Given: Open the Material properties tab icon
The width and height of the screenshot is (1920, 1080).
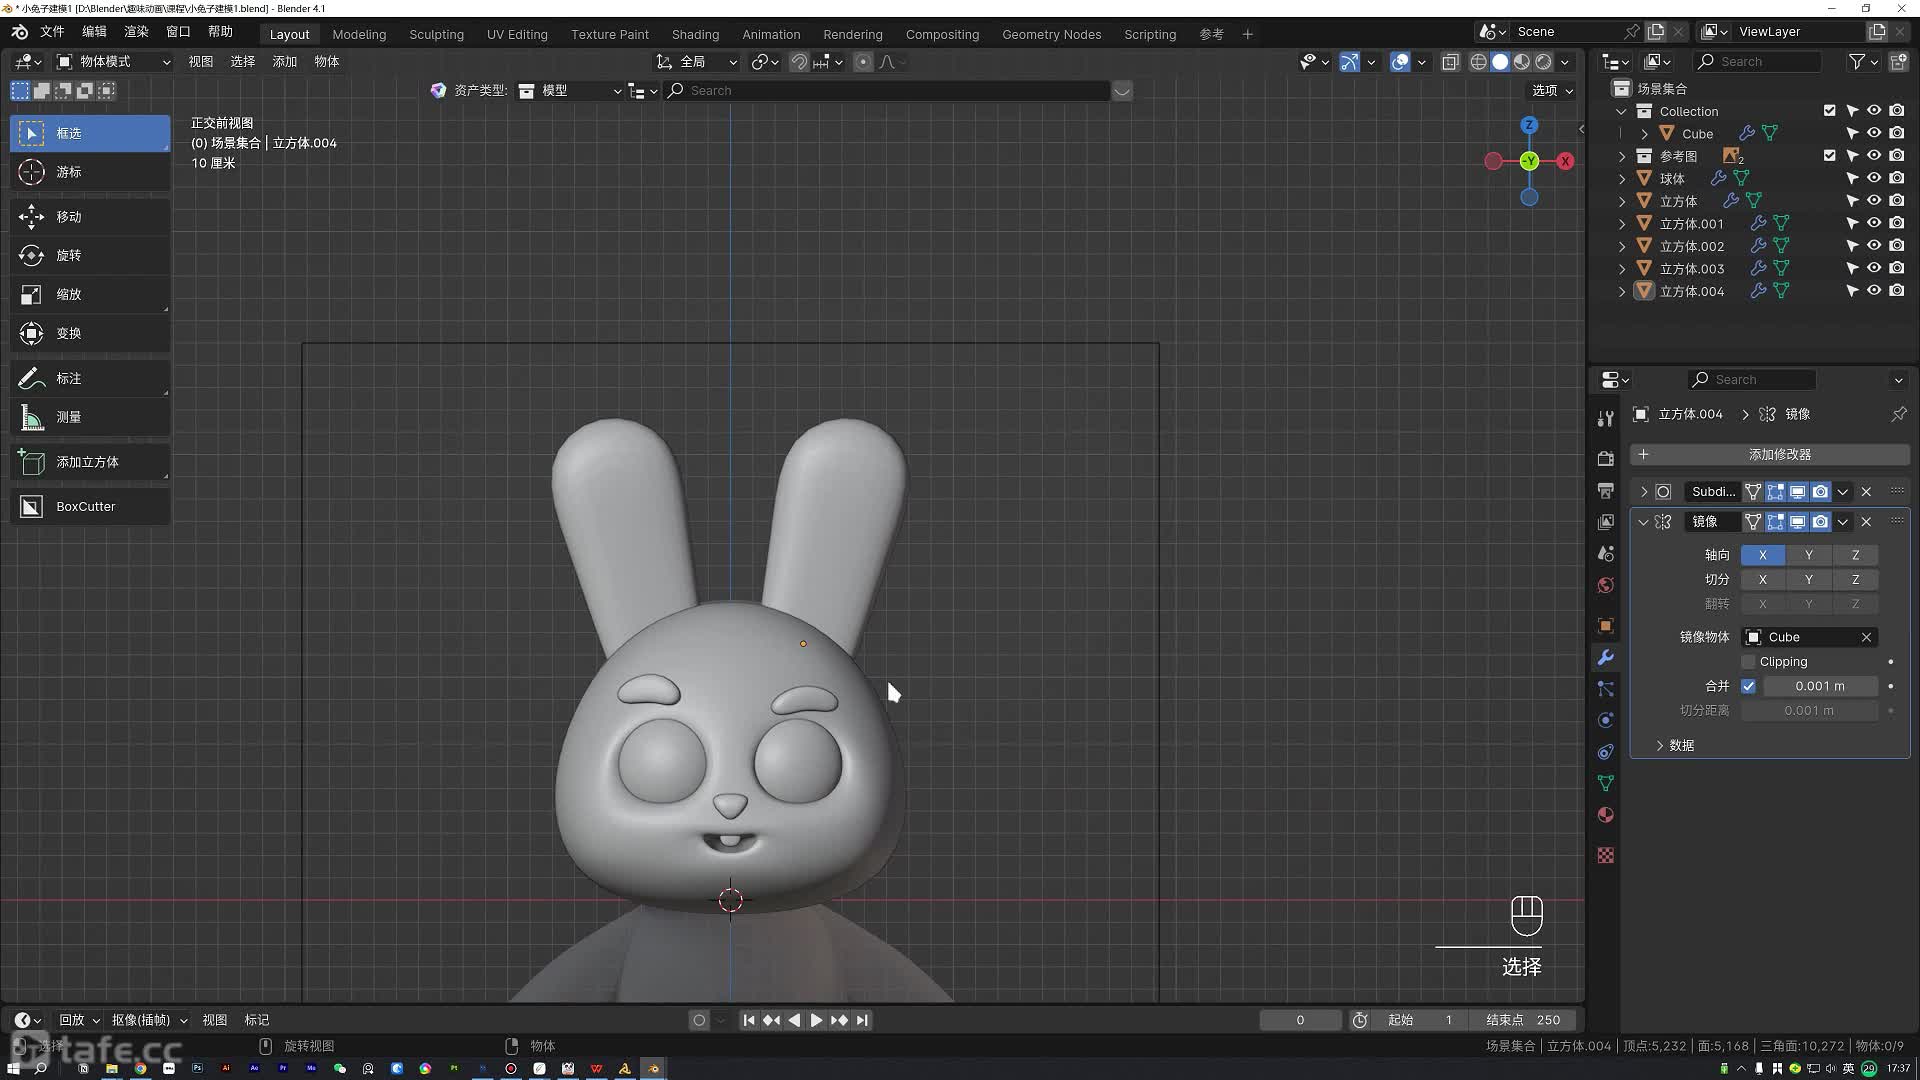Looking at the screenshot, I should (1605, 814).
